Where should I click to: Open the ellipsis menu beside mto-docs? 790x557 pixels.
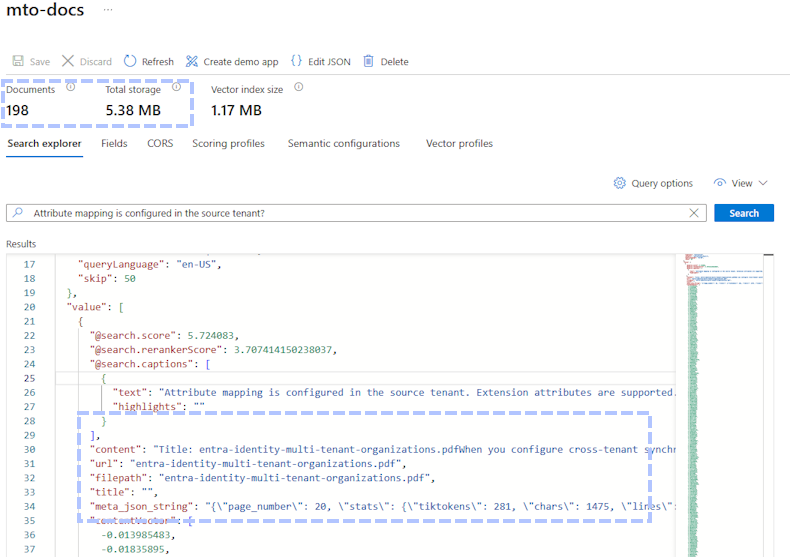[108, 10]
